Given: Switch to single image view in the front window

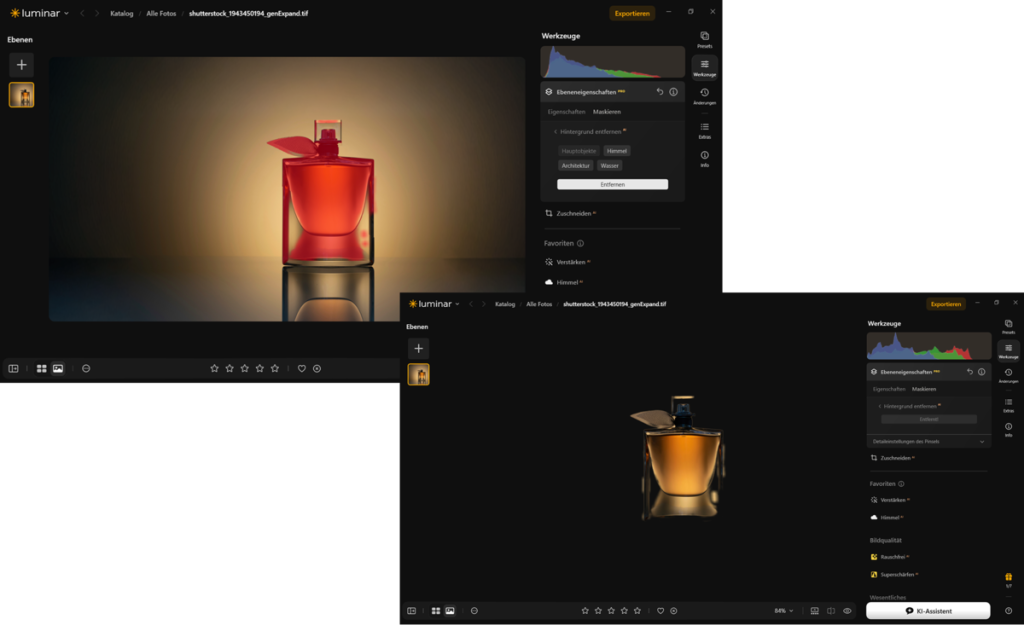Looking at the screenshot, I should [x=450, y=611].
